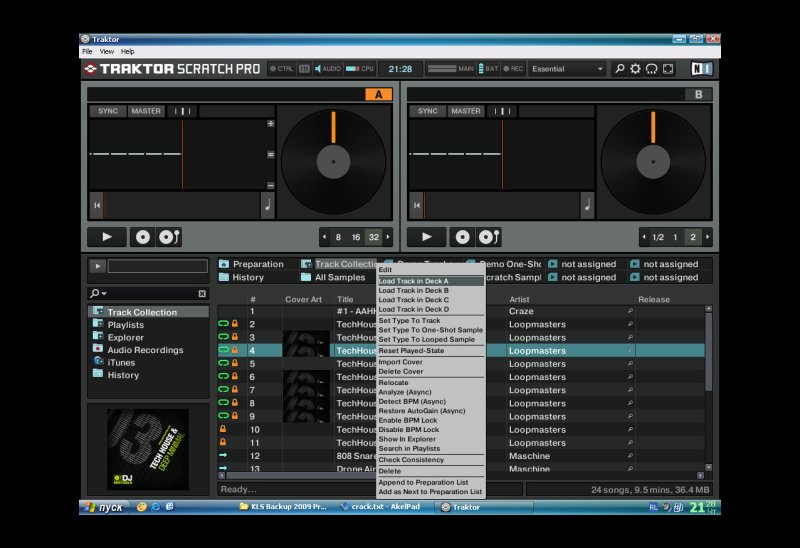Zoom out Deck A waveform with minus

pos(270,186)
